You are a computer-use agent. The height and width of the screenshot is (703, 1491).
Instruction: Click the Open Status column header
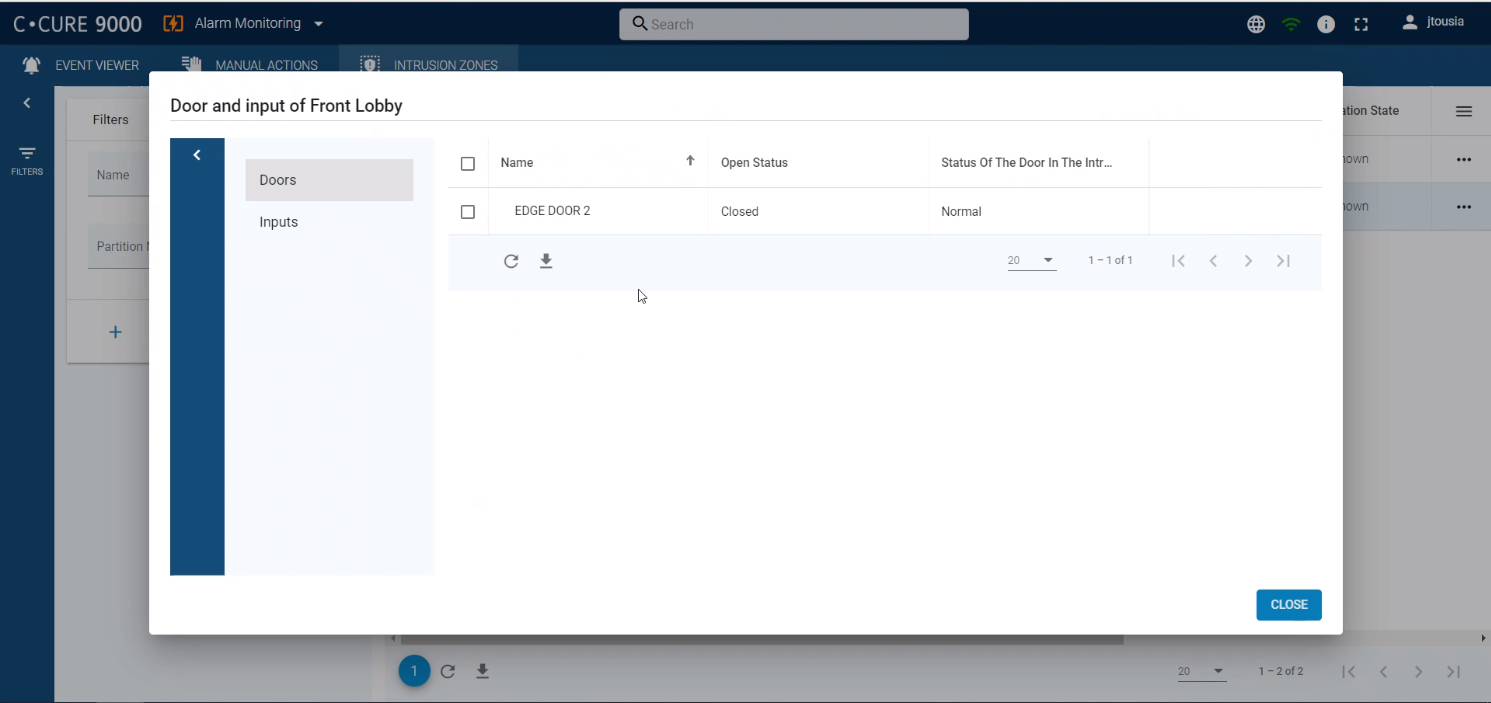point(754,163)
